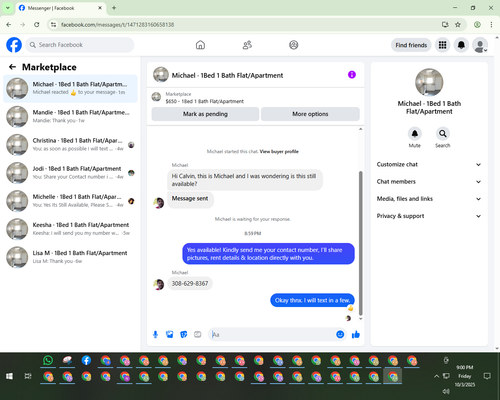Search in conversation magnifier icon
The width and height of the screenshot is (500, 400).
[x=443, y=134]
